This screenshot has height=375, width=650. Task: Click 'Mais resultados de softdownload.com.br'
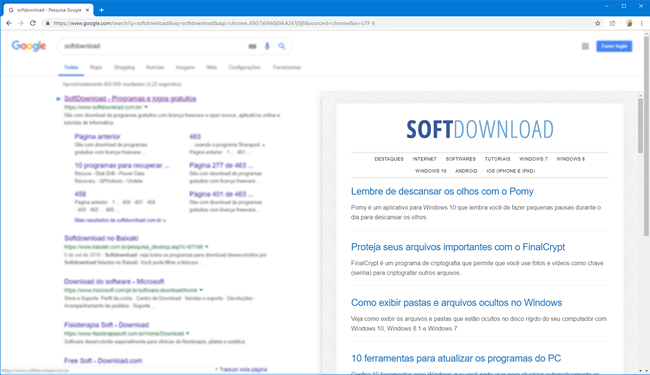[120, 220]
